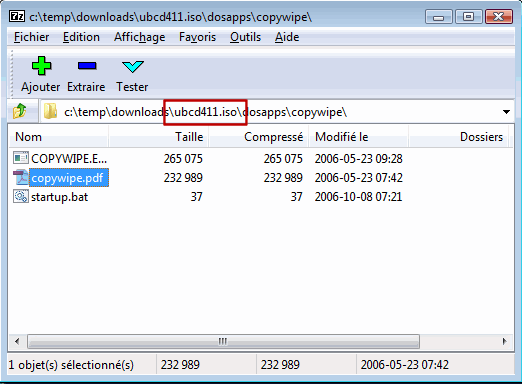The width and height of the screenshot is (522, 384).
Task: Click the COPYWIPE.E... file icon
Action: pyautogui.click(x=21, y=158)
